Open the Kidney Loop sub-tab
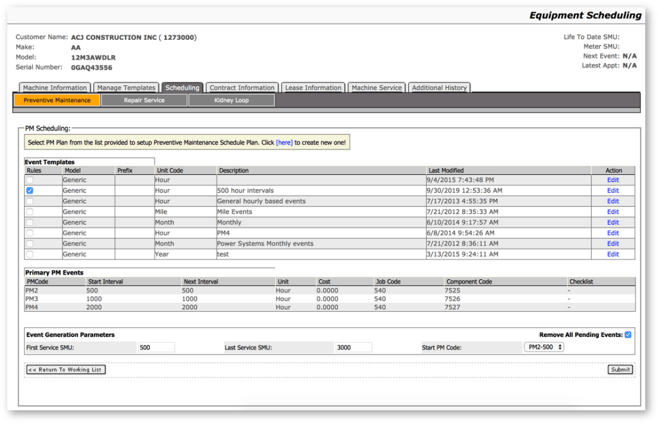 coord(230,100)
